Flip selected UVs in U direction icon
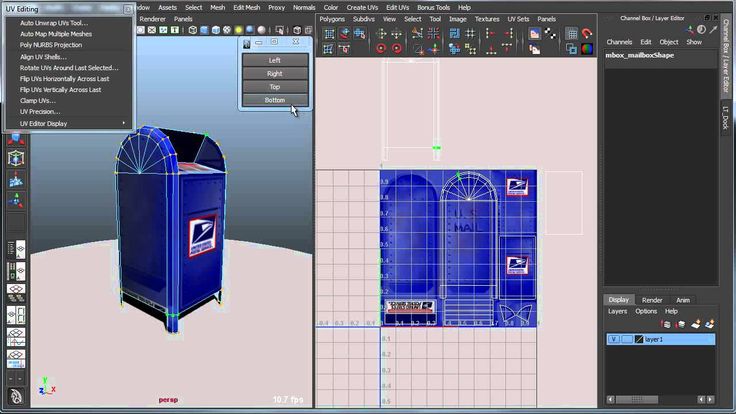This screenshot has height=414, width=736. (x=381, y=33)
